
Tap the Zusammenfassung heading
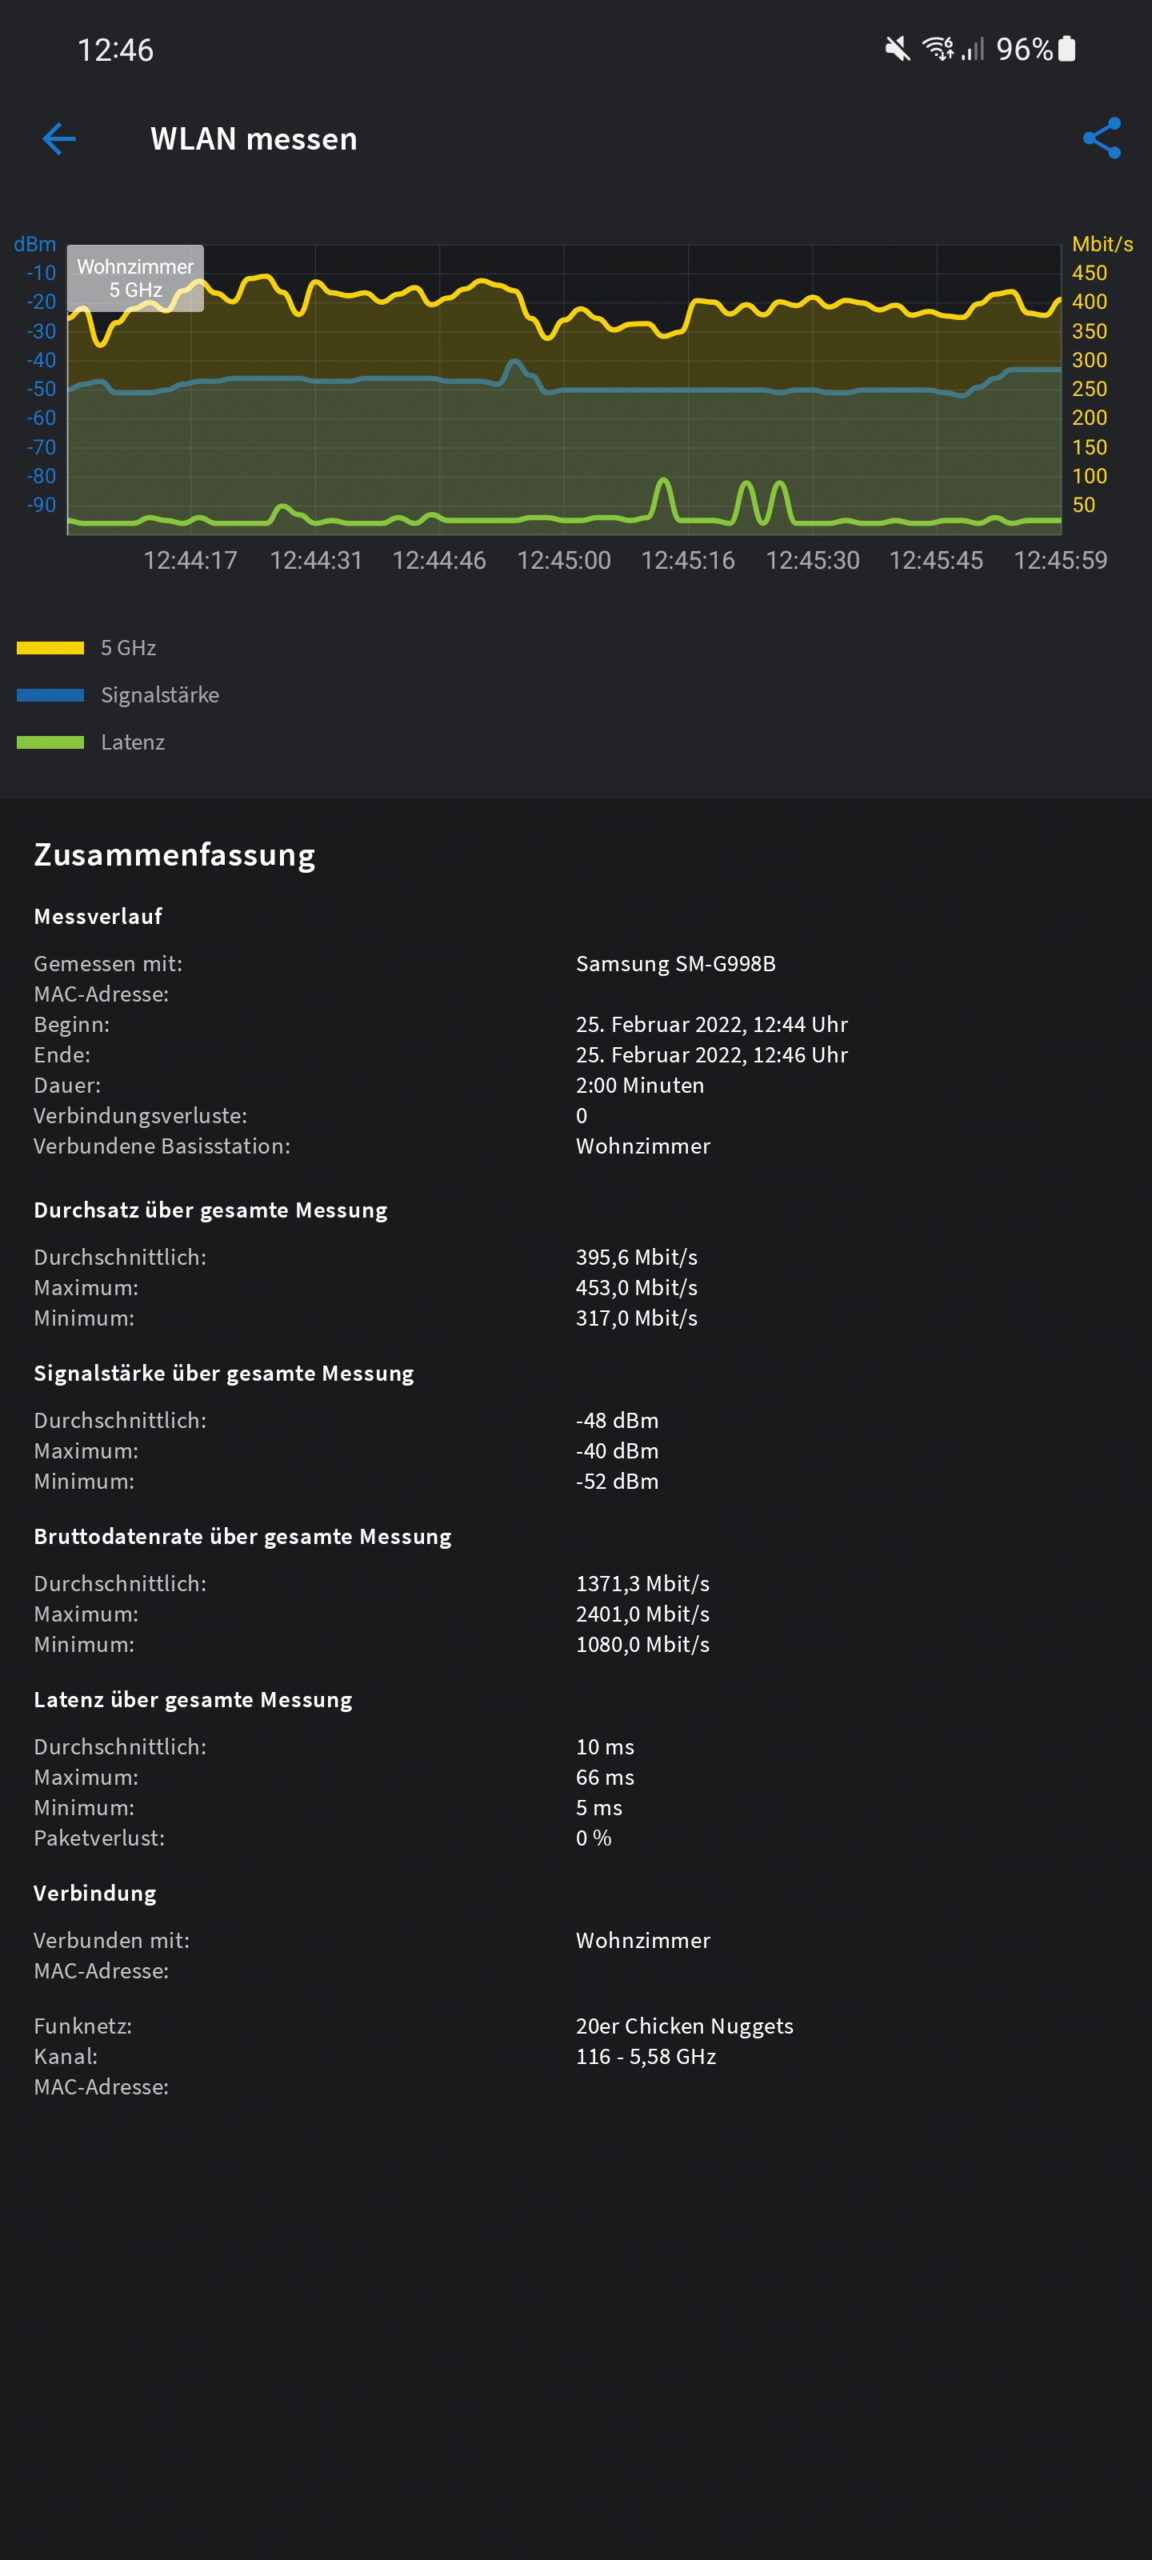coord(175,855)
